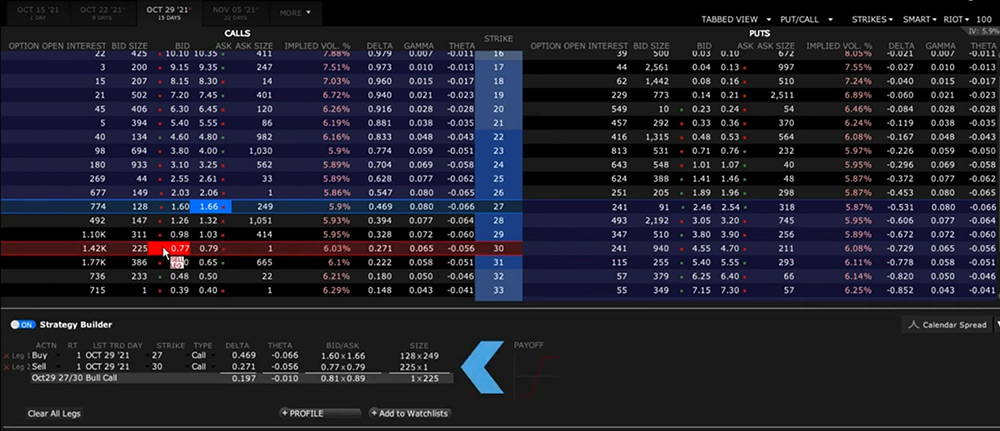The width and height of the screenshot is (1000, 431).
Task: Click the call bid 9.15 at strike 17
Action: click(x=180, y=66)
